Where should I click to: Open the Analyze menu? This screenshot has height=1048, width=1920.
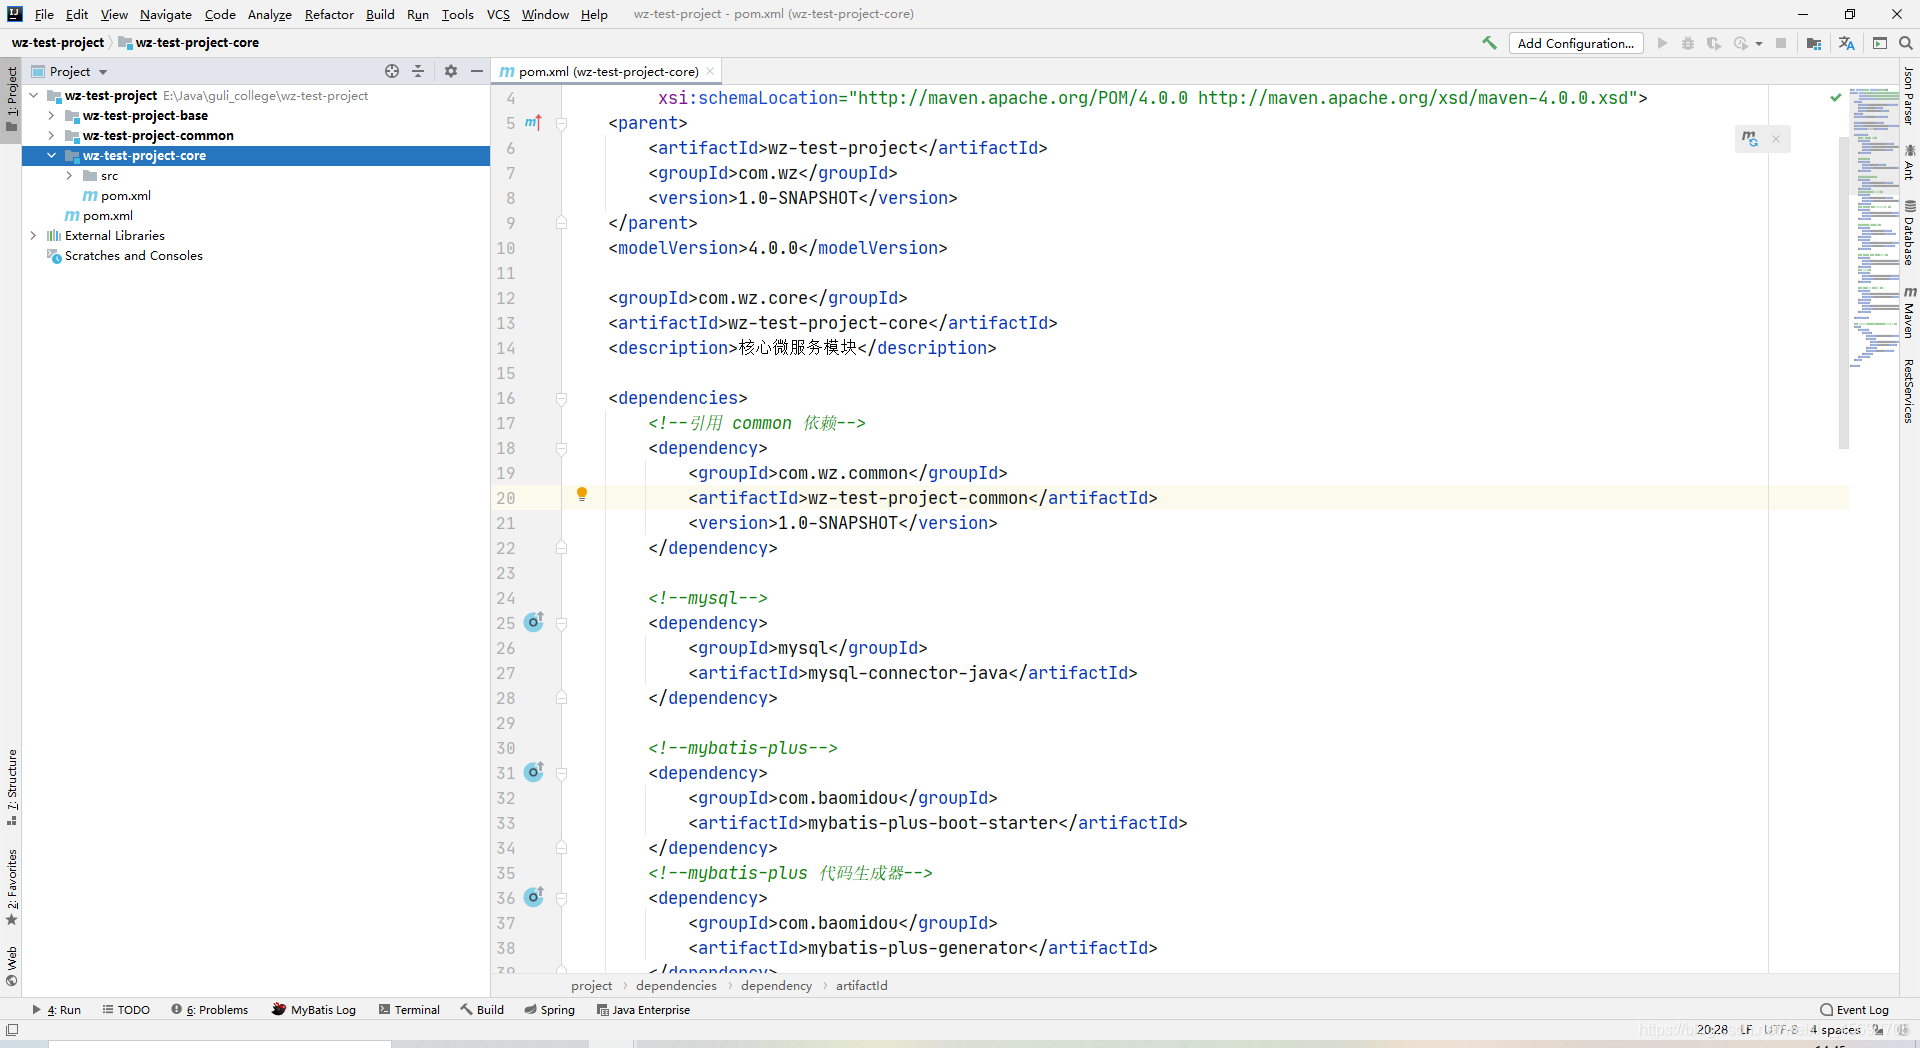tap(270, 14)
